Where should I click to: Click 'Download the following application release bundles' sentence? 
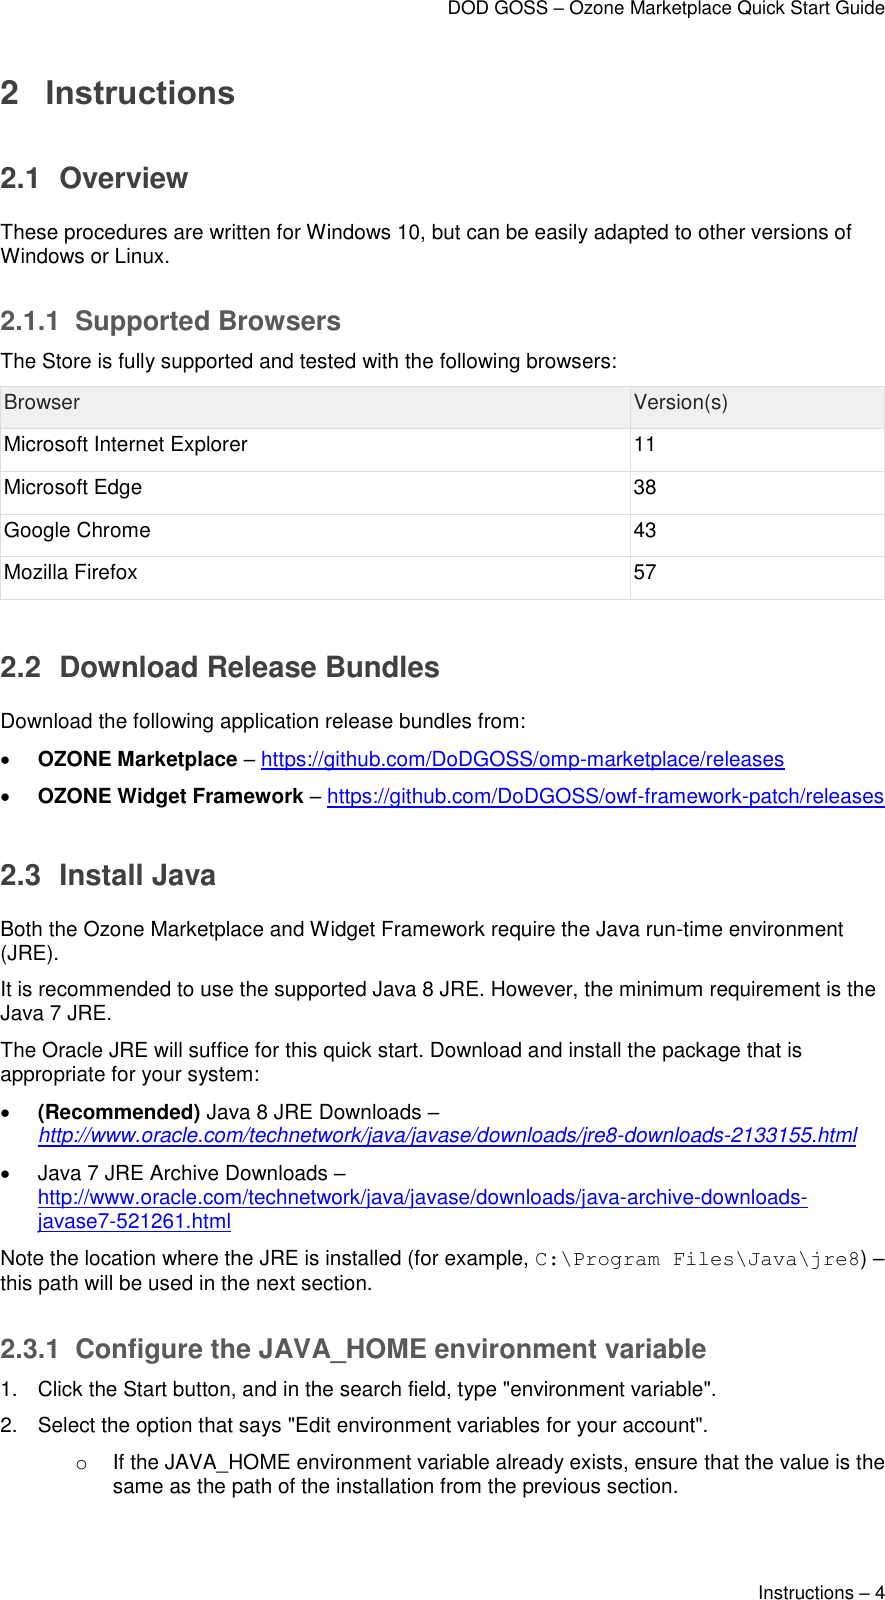263,721
